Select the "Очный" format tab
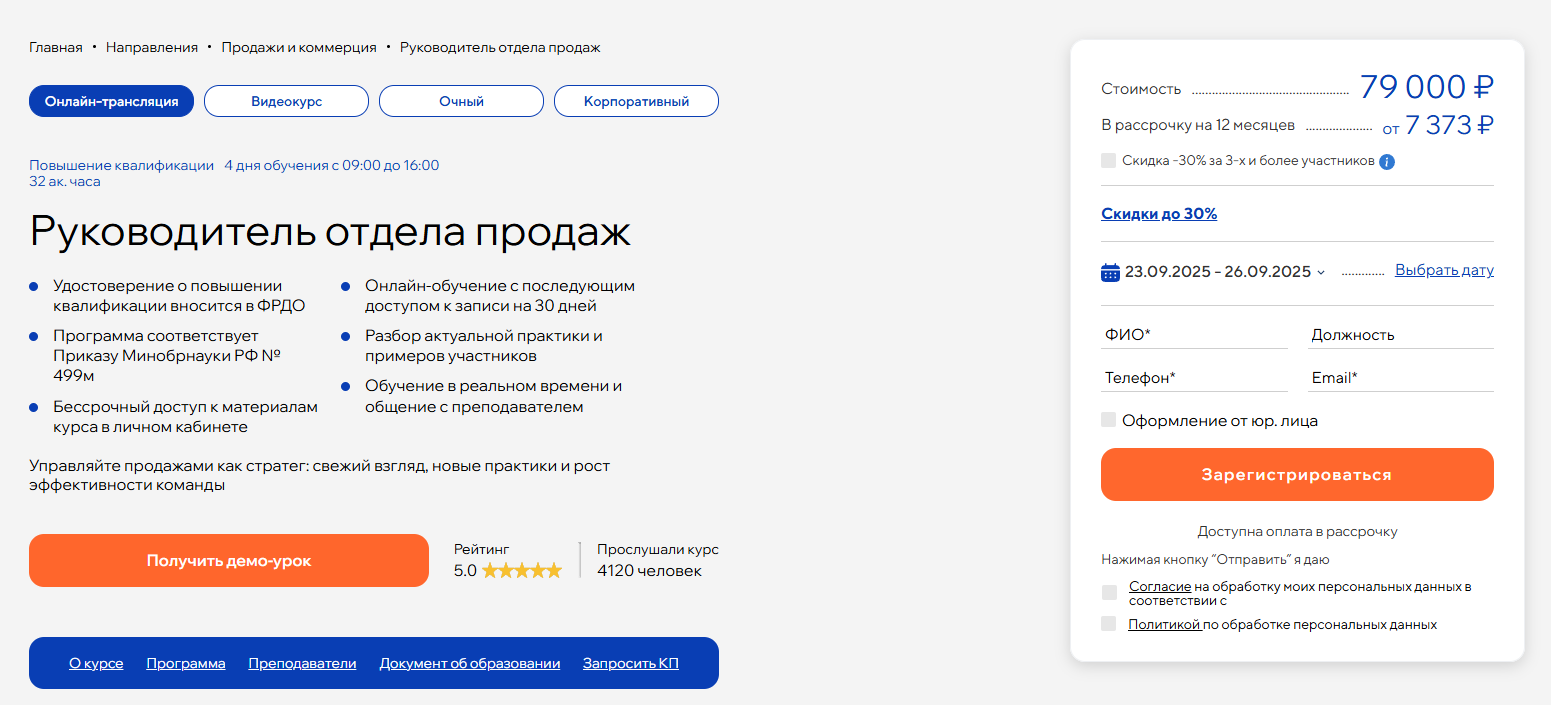The height and width of the screenshot is (705, 1551). [x=461, y=101]
